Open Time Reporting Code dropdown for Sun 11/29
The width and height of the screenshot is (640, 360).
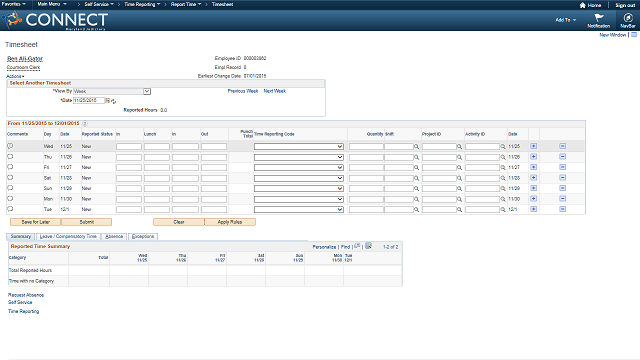[299, 188]
